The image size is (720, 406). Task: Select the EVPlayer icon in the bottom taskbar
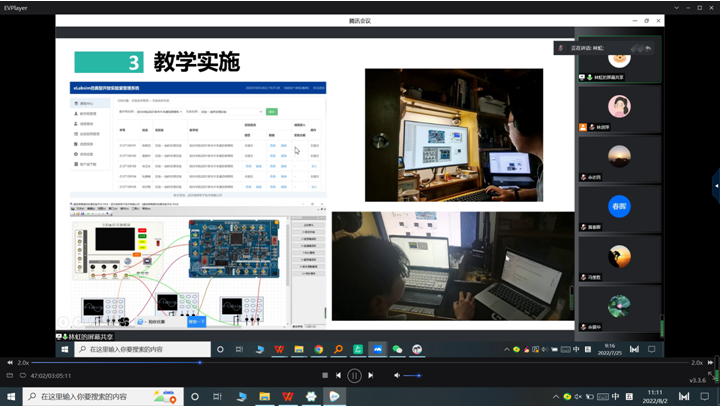point(334,396)
